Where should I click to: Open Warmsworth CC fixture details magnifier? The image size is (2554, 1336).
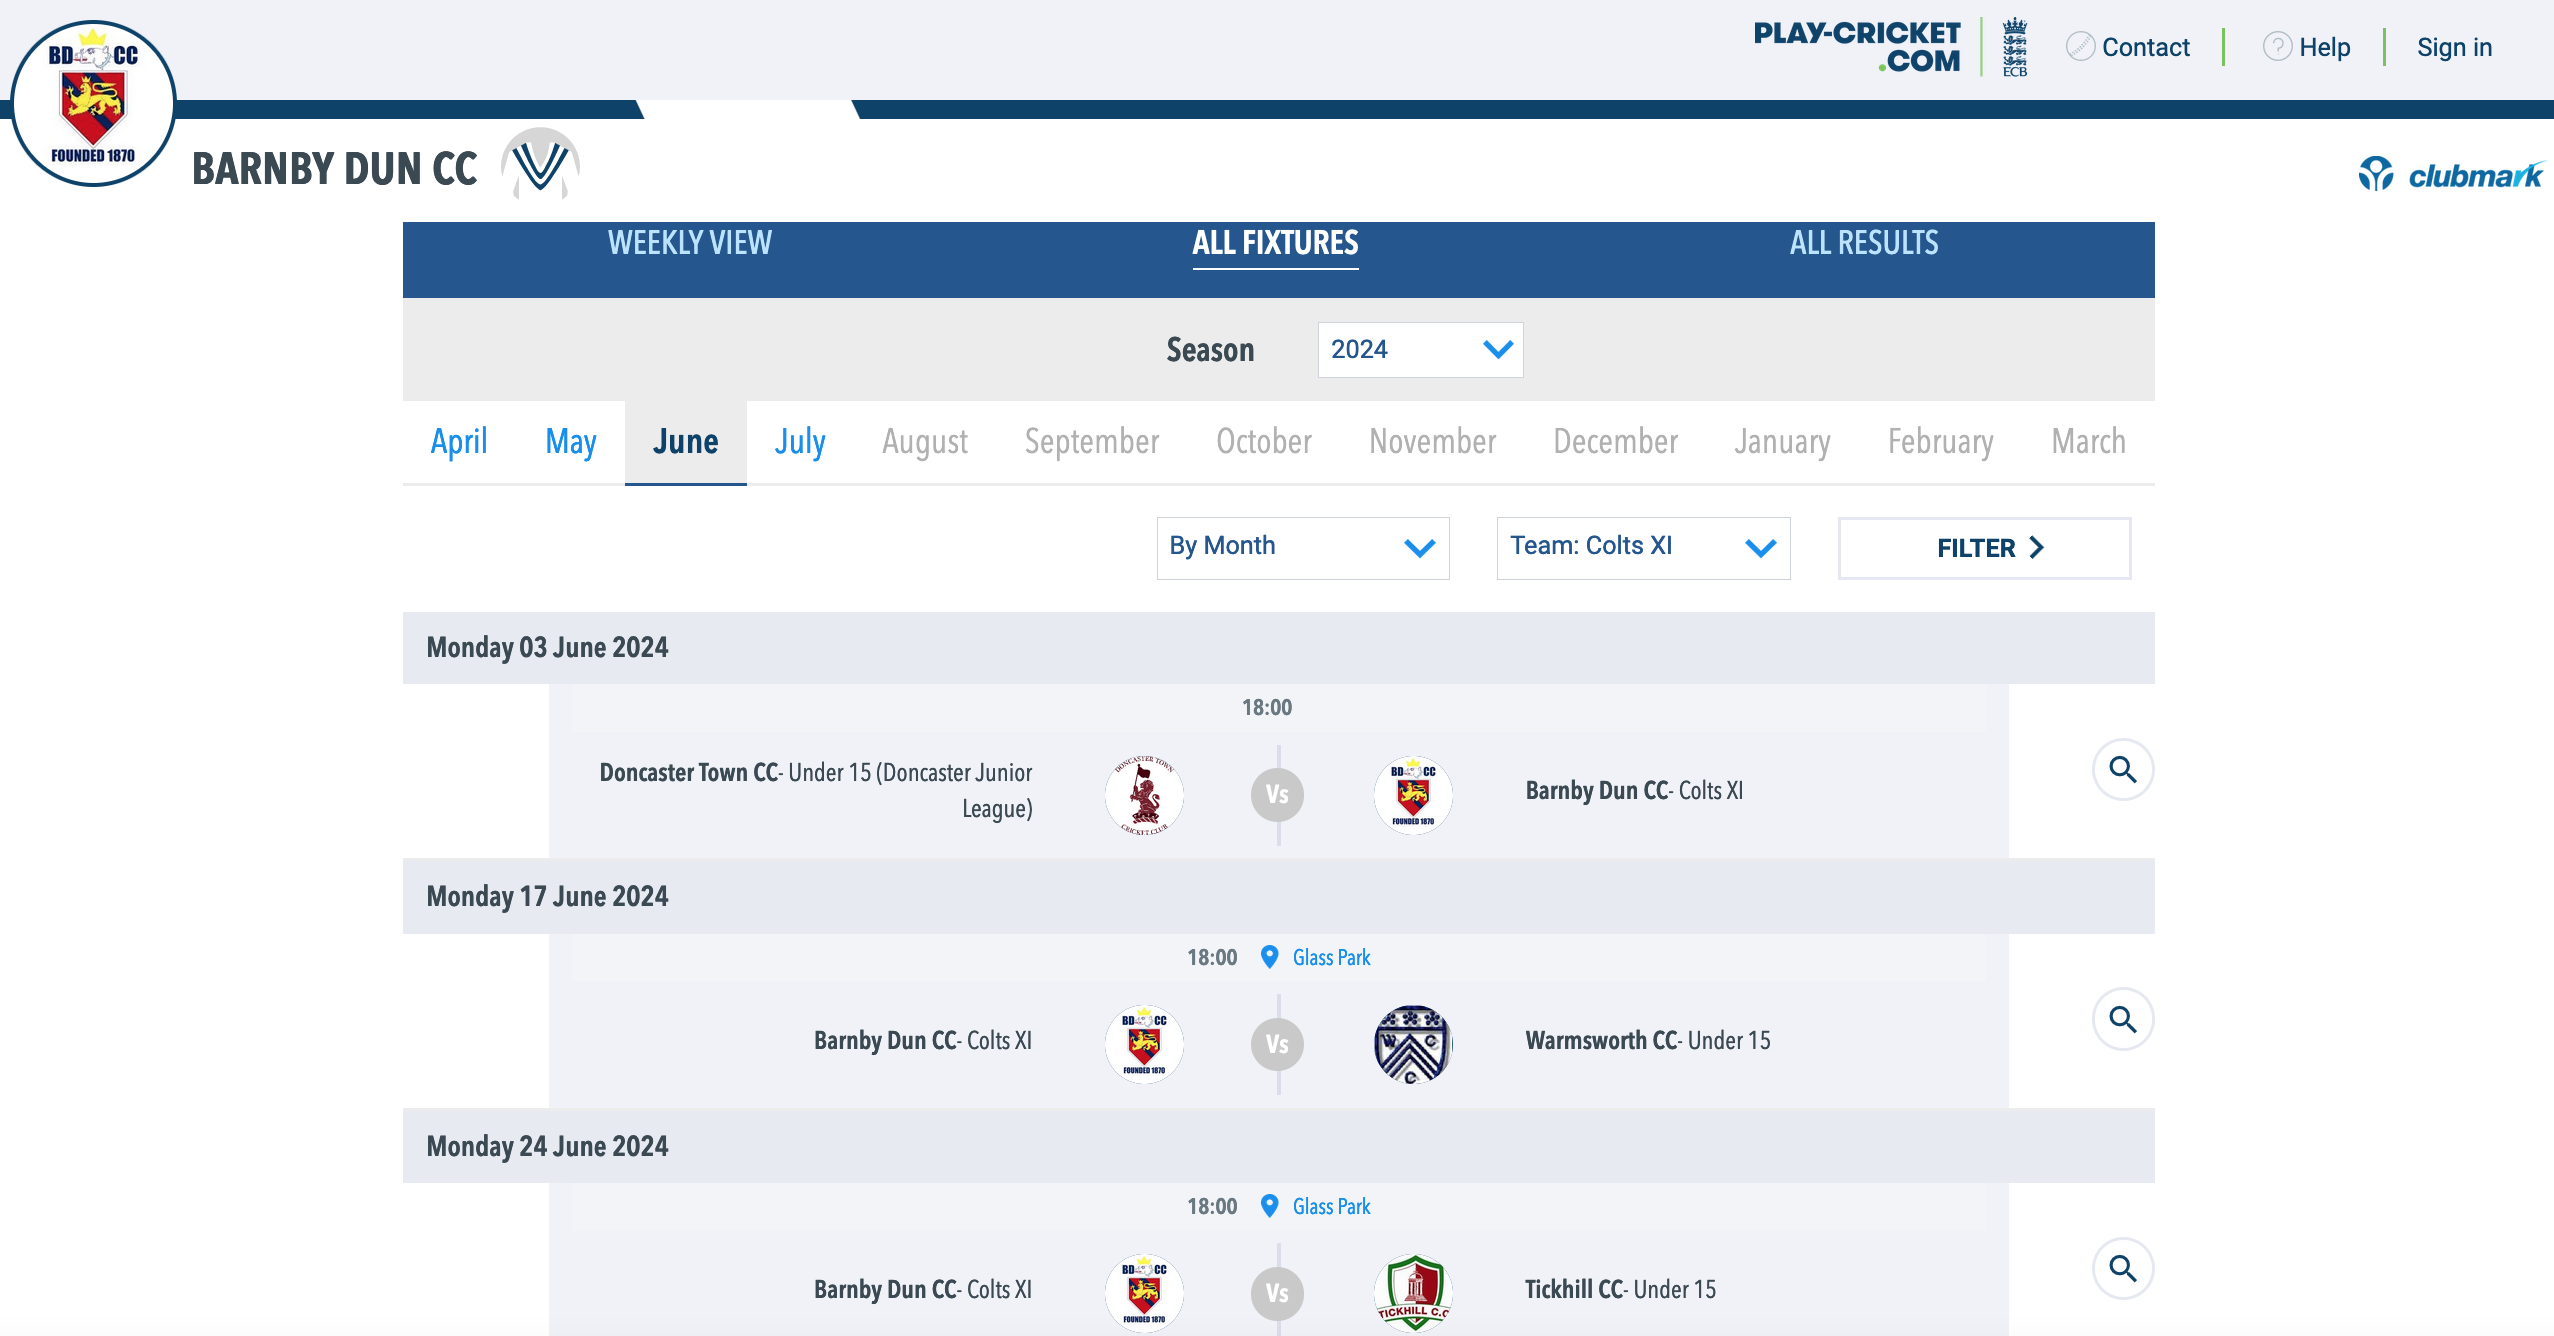pos(2122,1020)
